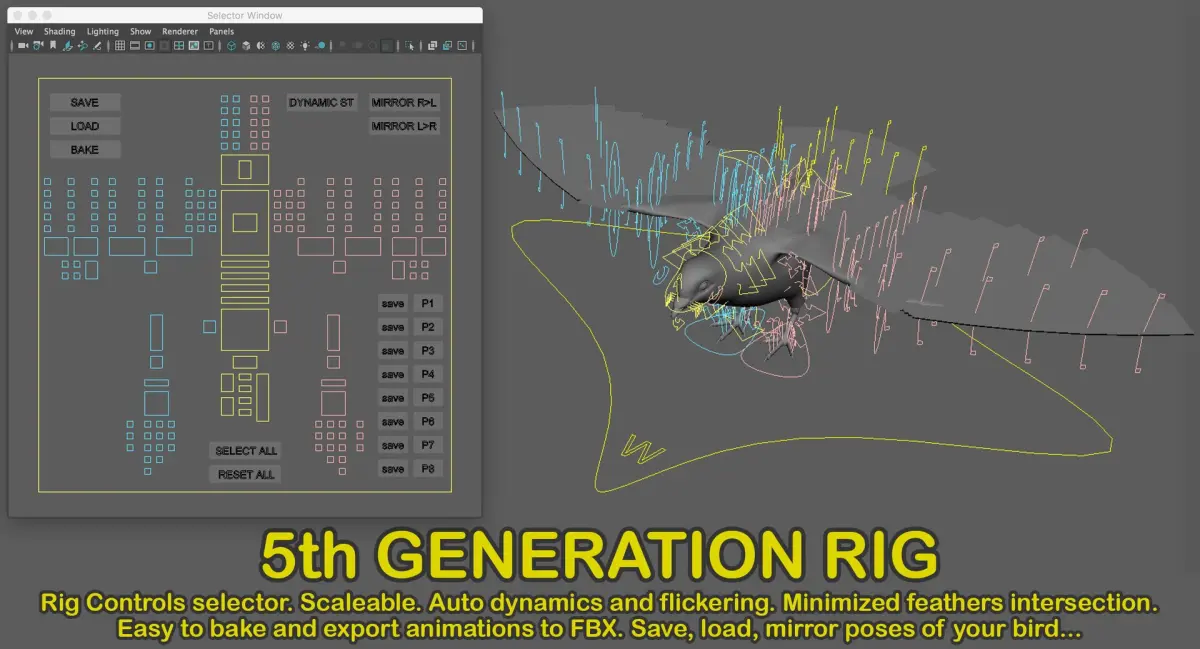This screenshot has width=1200, height=649.
Task: Switch to wireframe cube icon
Action: tap(231, 45)
